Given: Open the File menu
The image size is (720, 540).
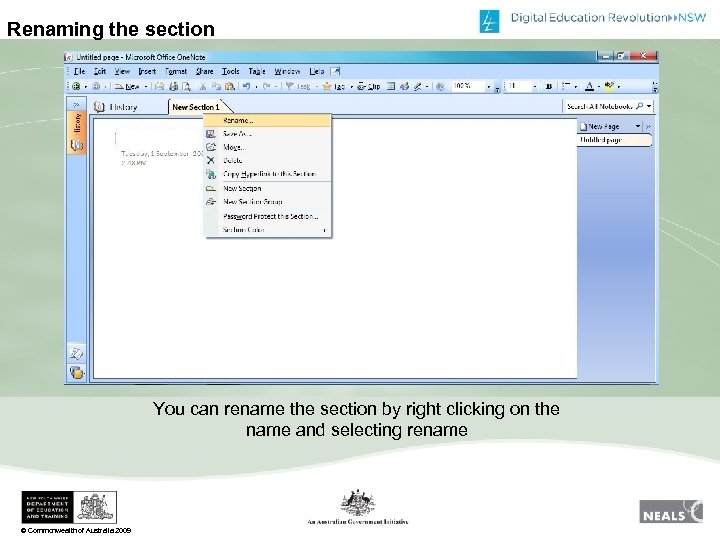Looking at the screenshot, I should coord(79,71).
